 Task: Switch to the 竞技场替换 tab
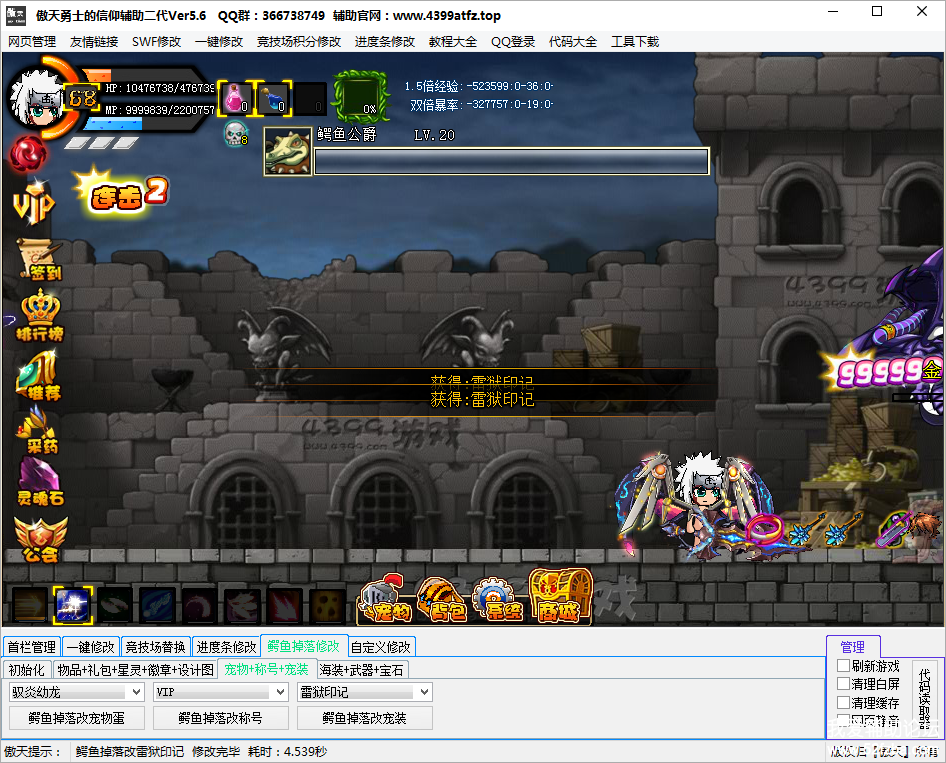[x=156, y=647]
